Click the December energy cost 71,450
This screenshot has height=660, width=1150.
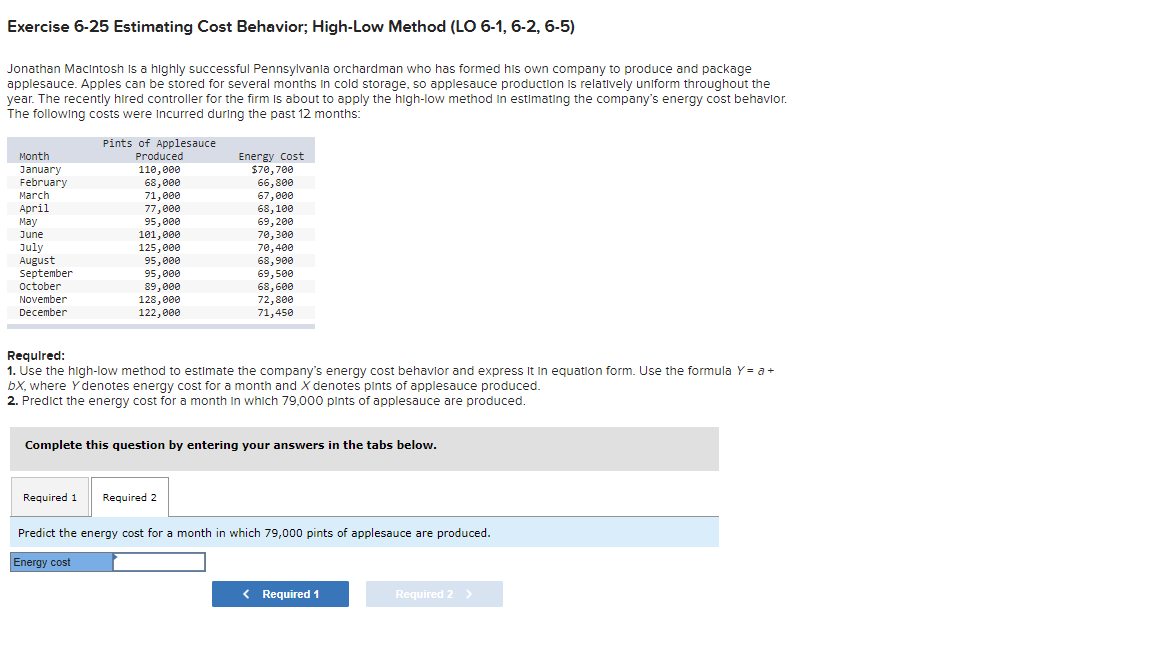[x=275, y=313]
